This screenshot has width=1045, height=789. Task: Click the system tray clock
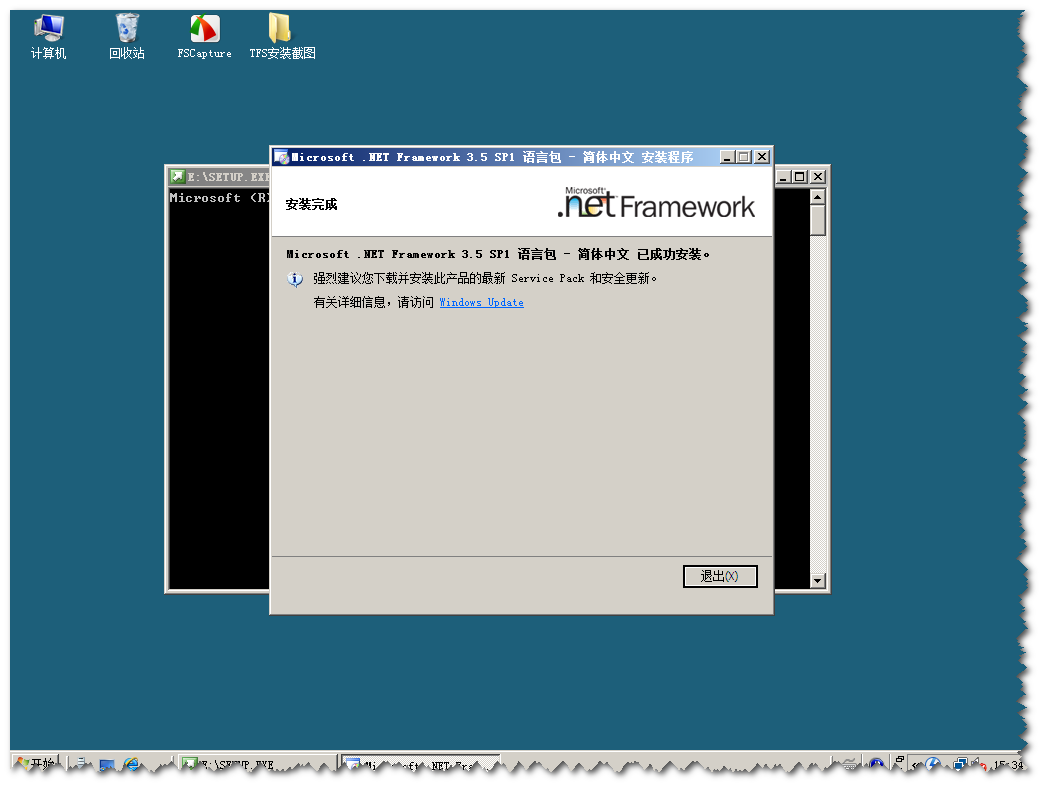click(x=1008, y=765)
